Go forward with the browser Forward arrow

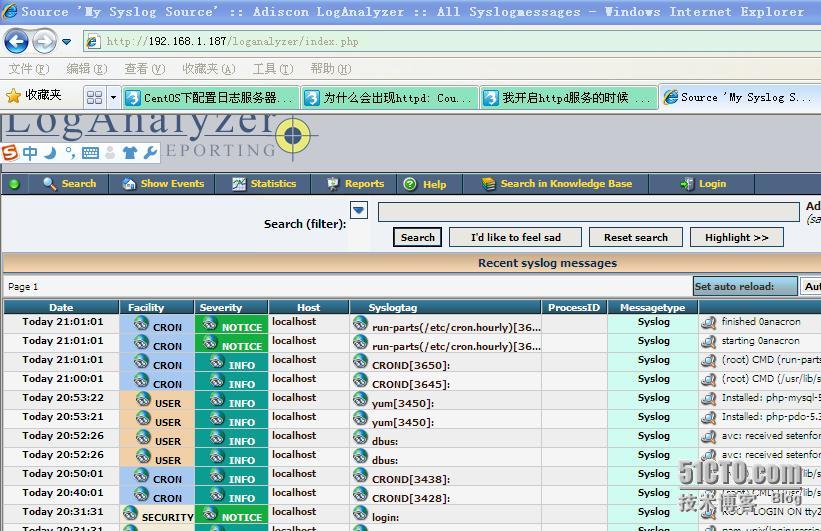(45, 41)
